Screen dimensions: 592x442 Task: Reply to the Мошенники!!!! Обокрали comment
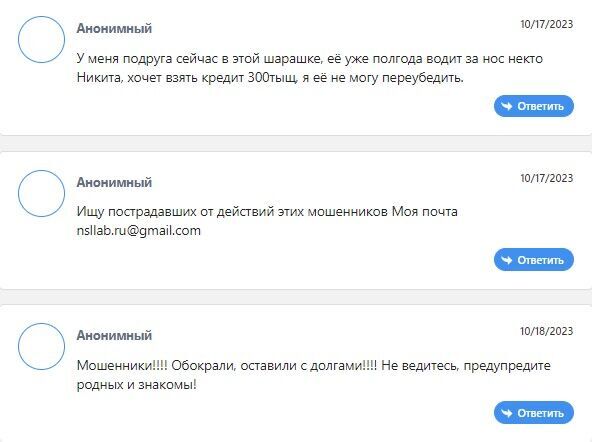coord(534,413)
